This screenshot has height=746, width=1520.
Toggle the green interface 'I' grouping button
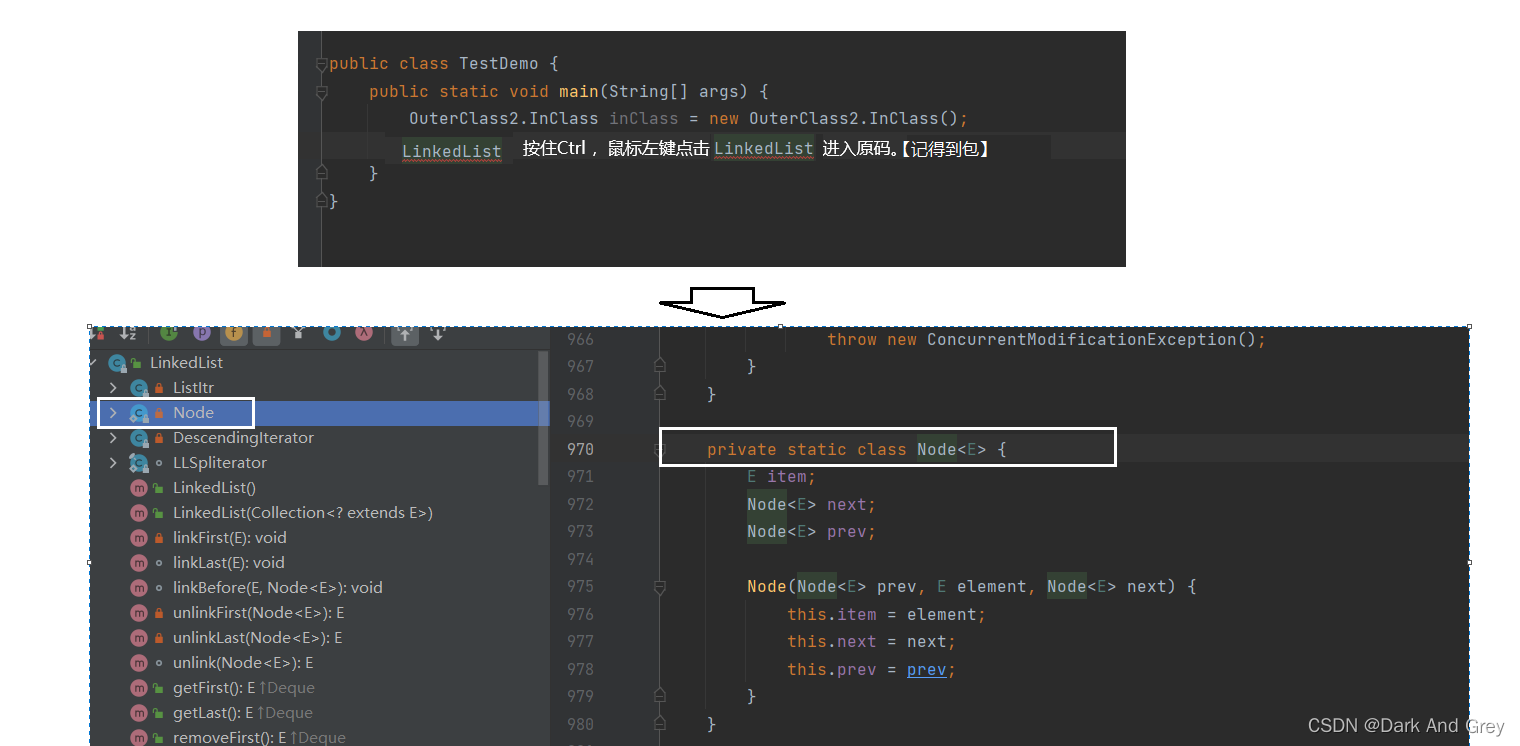170,333
